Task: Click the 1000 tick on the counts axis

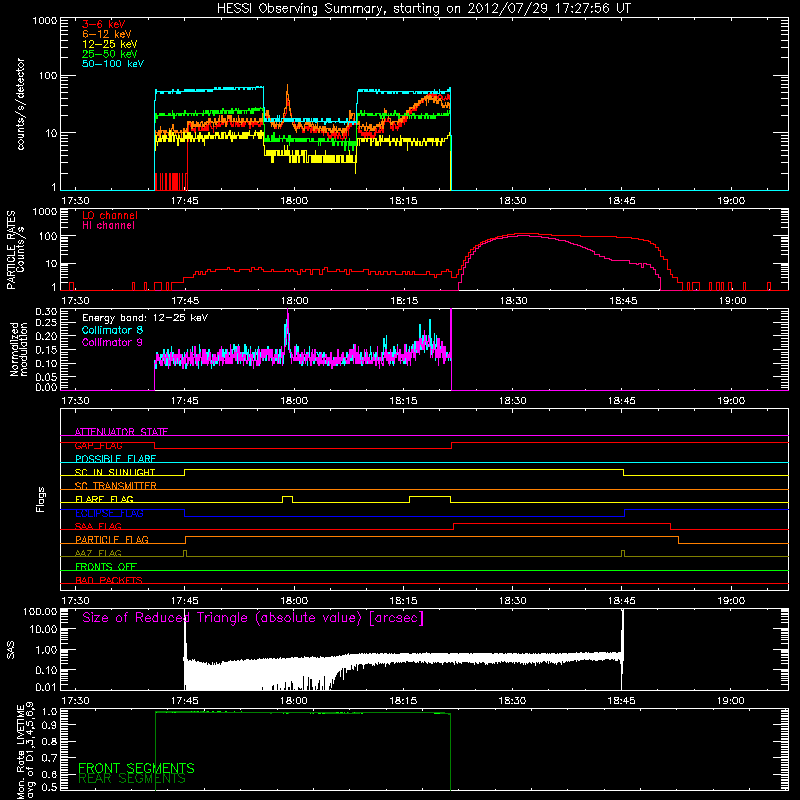Action: [x=44, y=21]
